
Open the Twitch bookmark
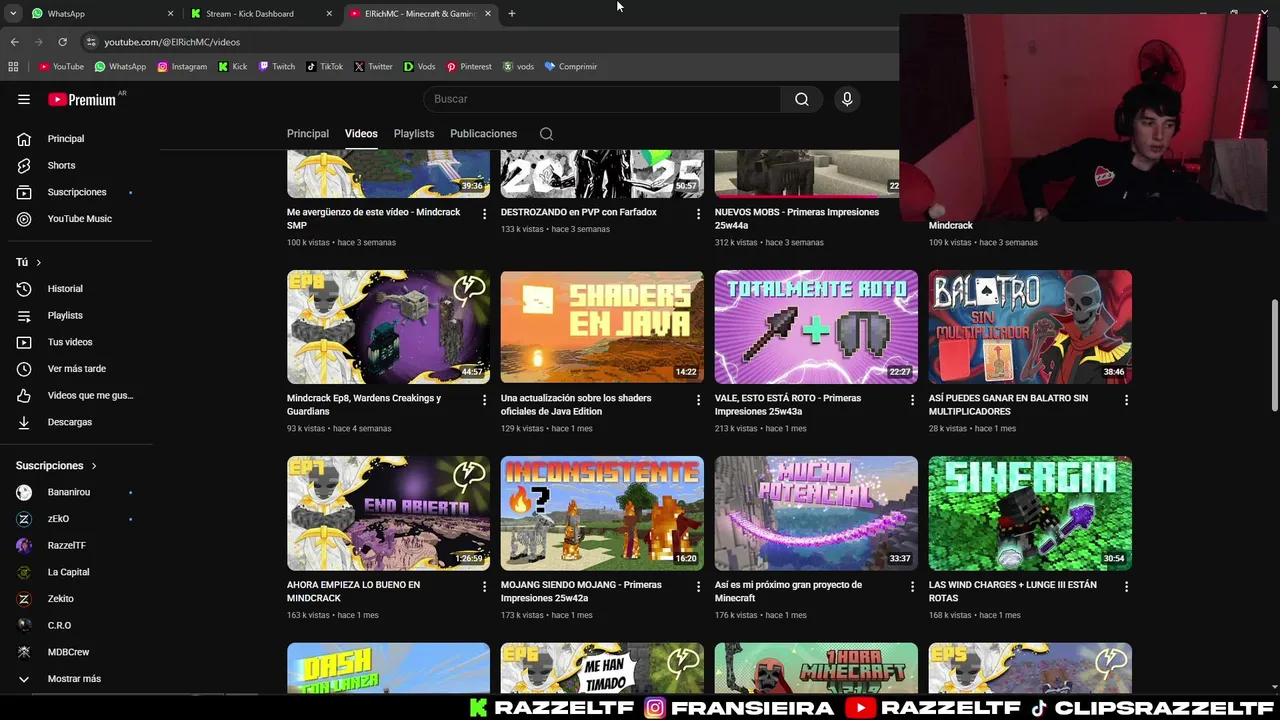click(x=277, y=67)
